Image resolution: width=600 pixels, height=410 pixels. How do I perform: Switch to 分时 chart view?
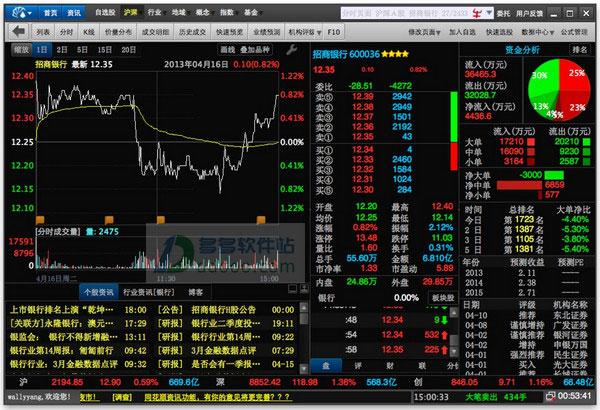66,32
